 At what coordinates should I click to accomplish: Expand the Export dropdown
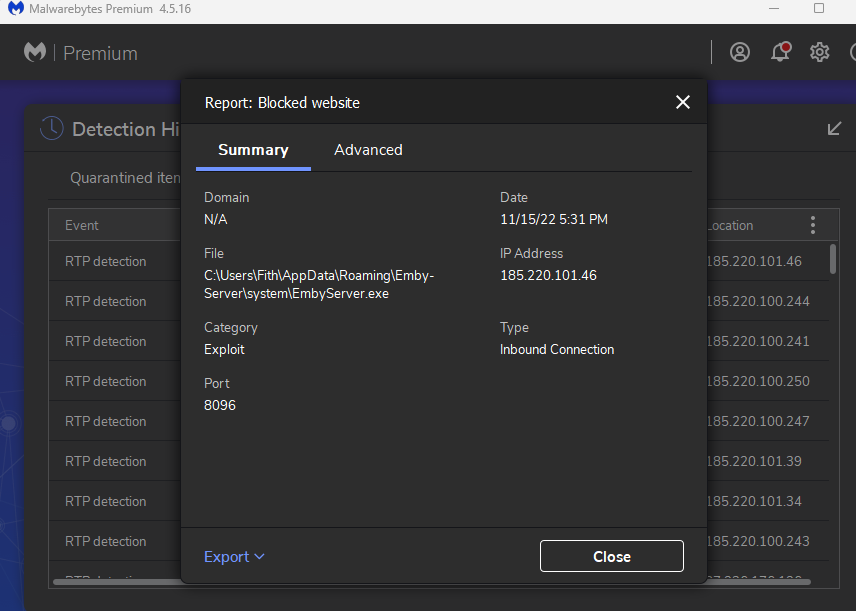pos(234,556)
